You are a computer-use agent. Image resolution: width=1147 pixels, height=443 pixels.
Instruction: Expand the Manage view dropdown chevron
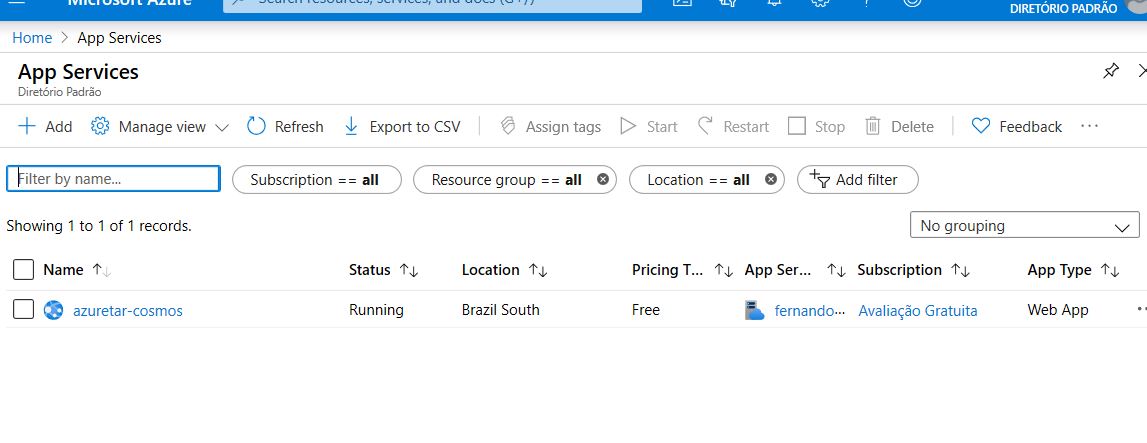tap(222, 128)
